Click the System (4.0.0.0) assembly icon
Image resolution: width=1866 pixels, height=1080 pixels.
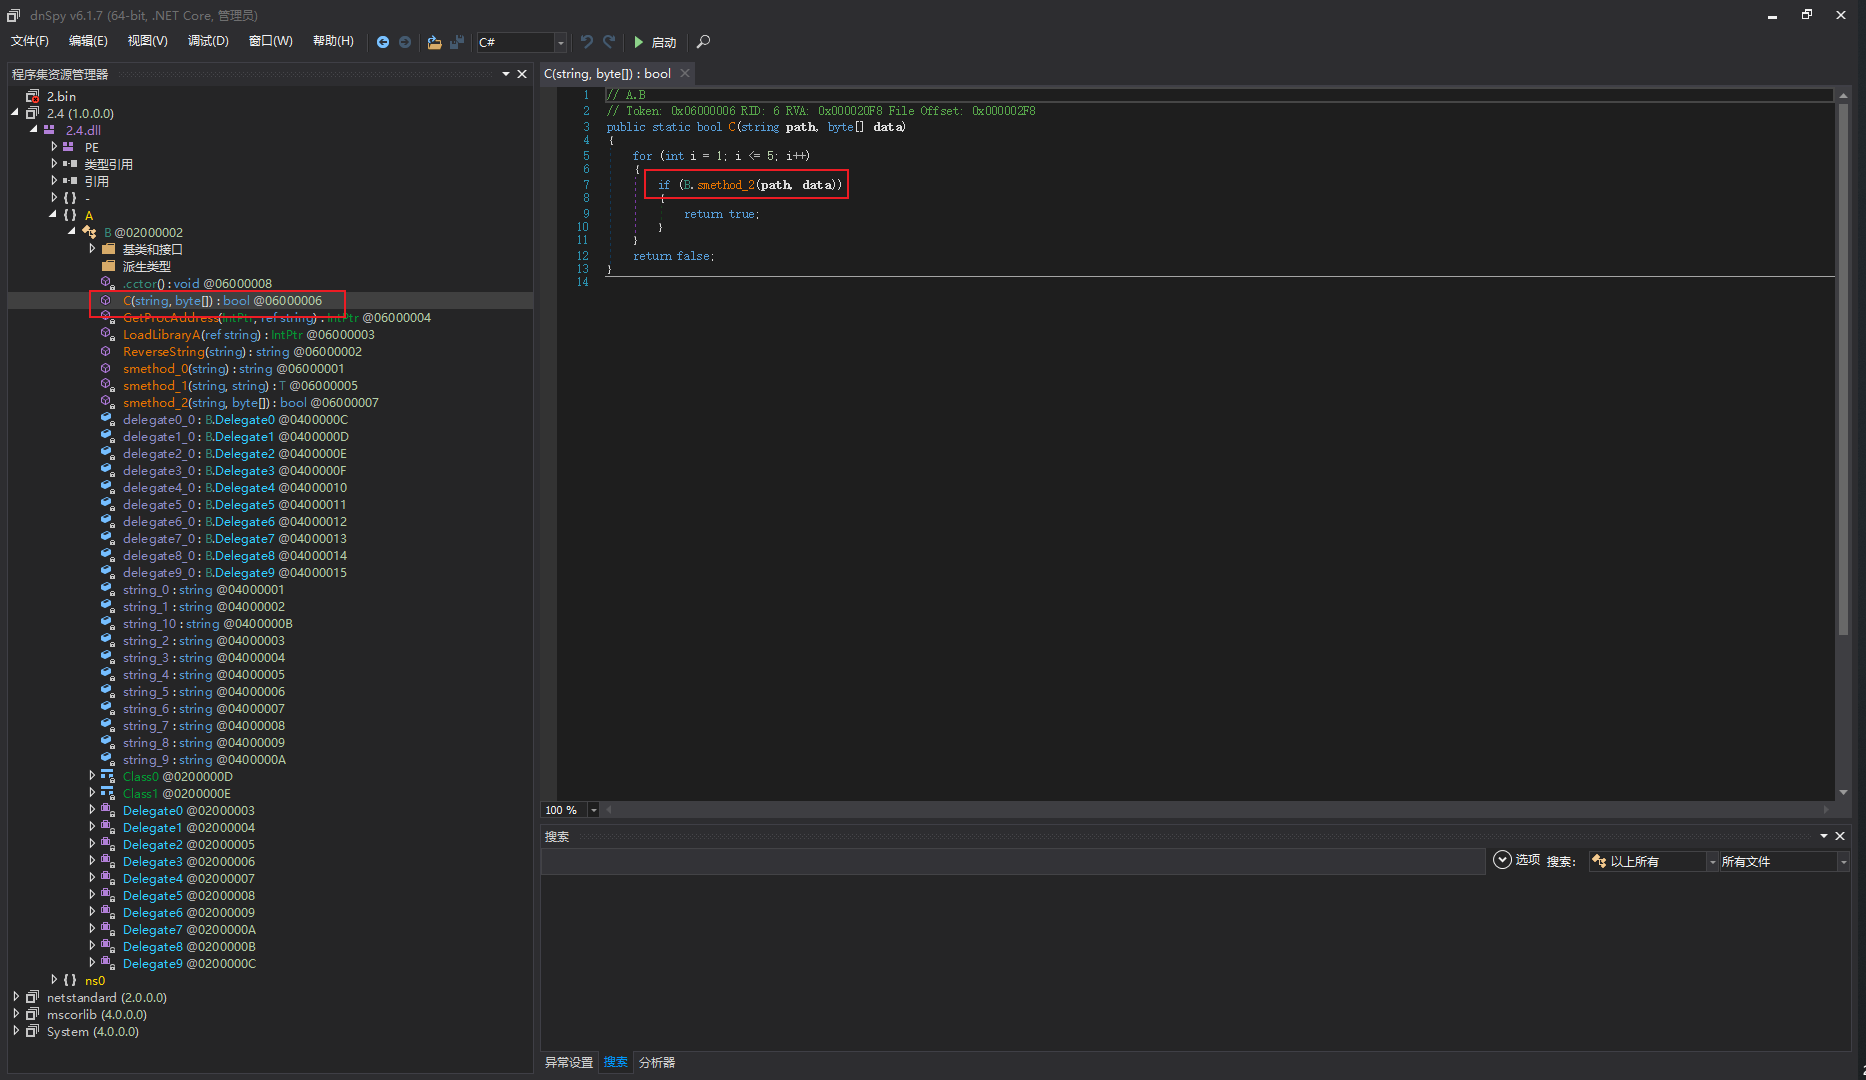click(33, 1031)
